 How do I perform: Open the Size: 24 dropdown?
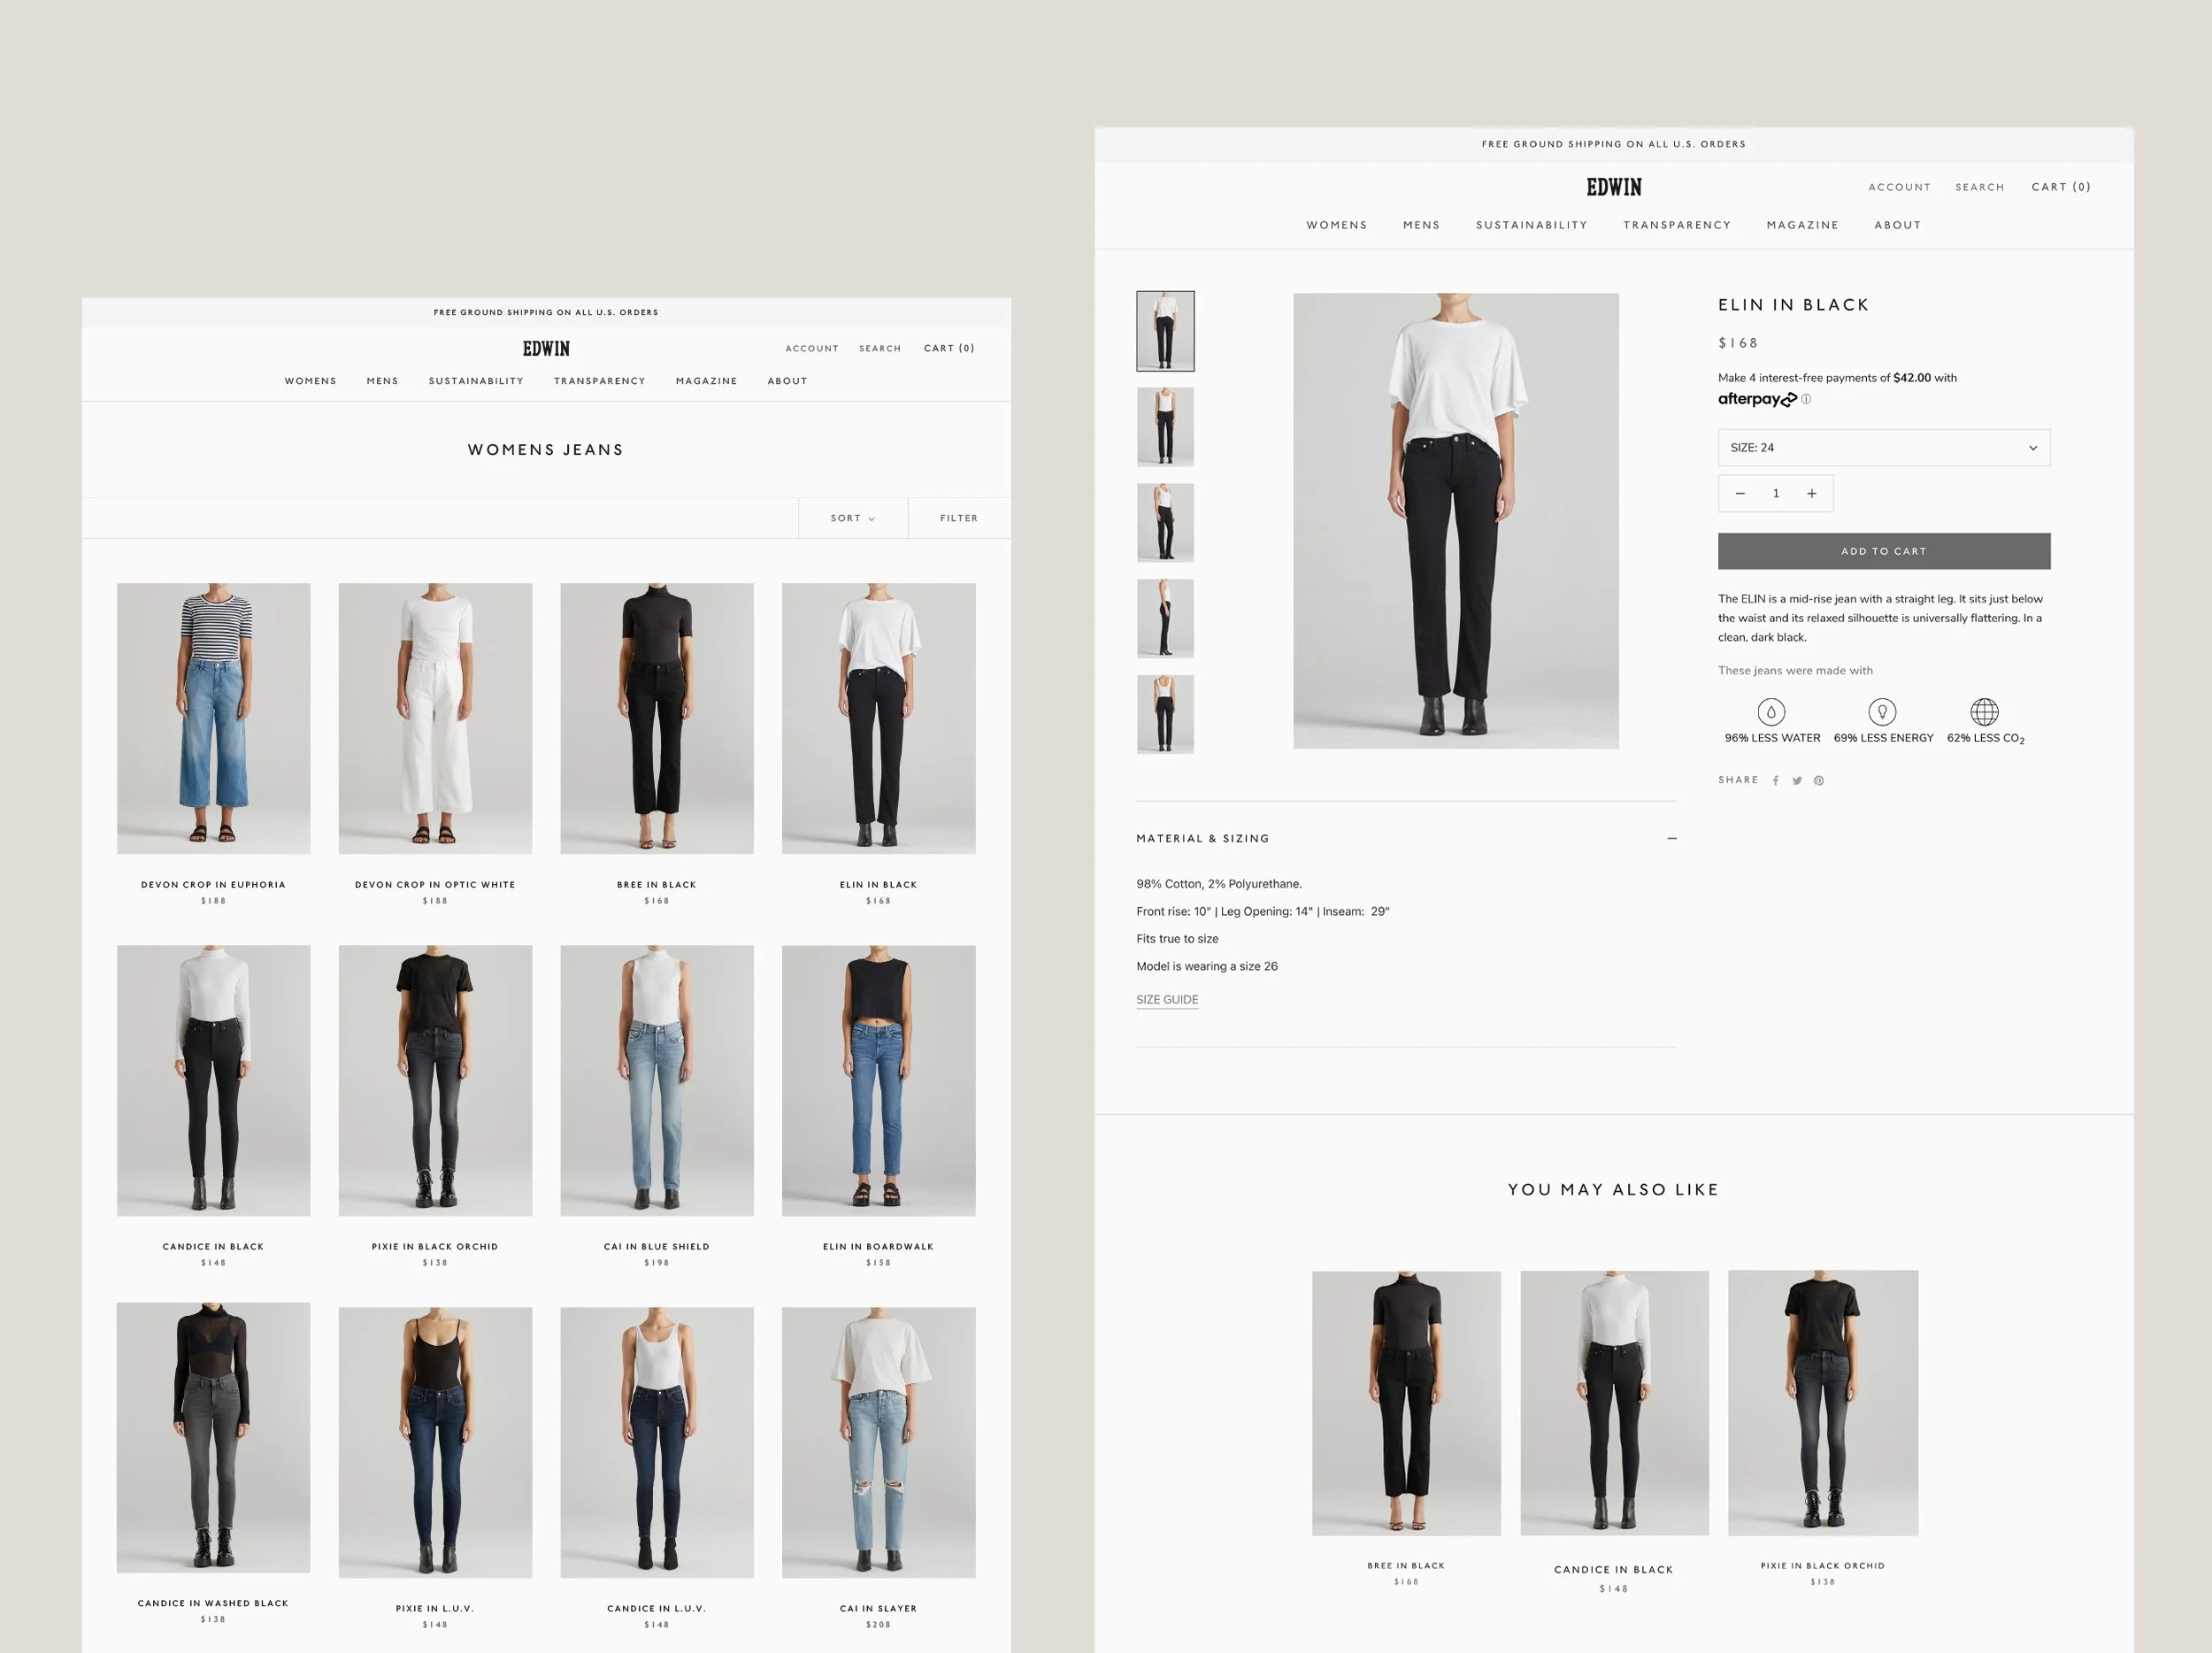(x=1884, y=448)
